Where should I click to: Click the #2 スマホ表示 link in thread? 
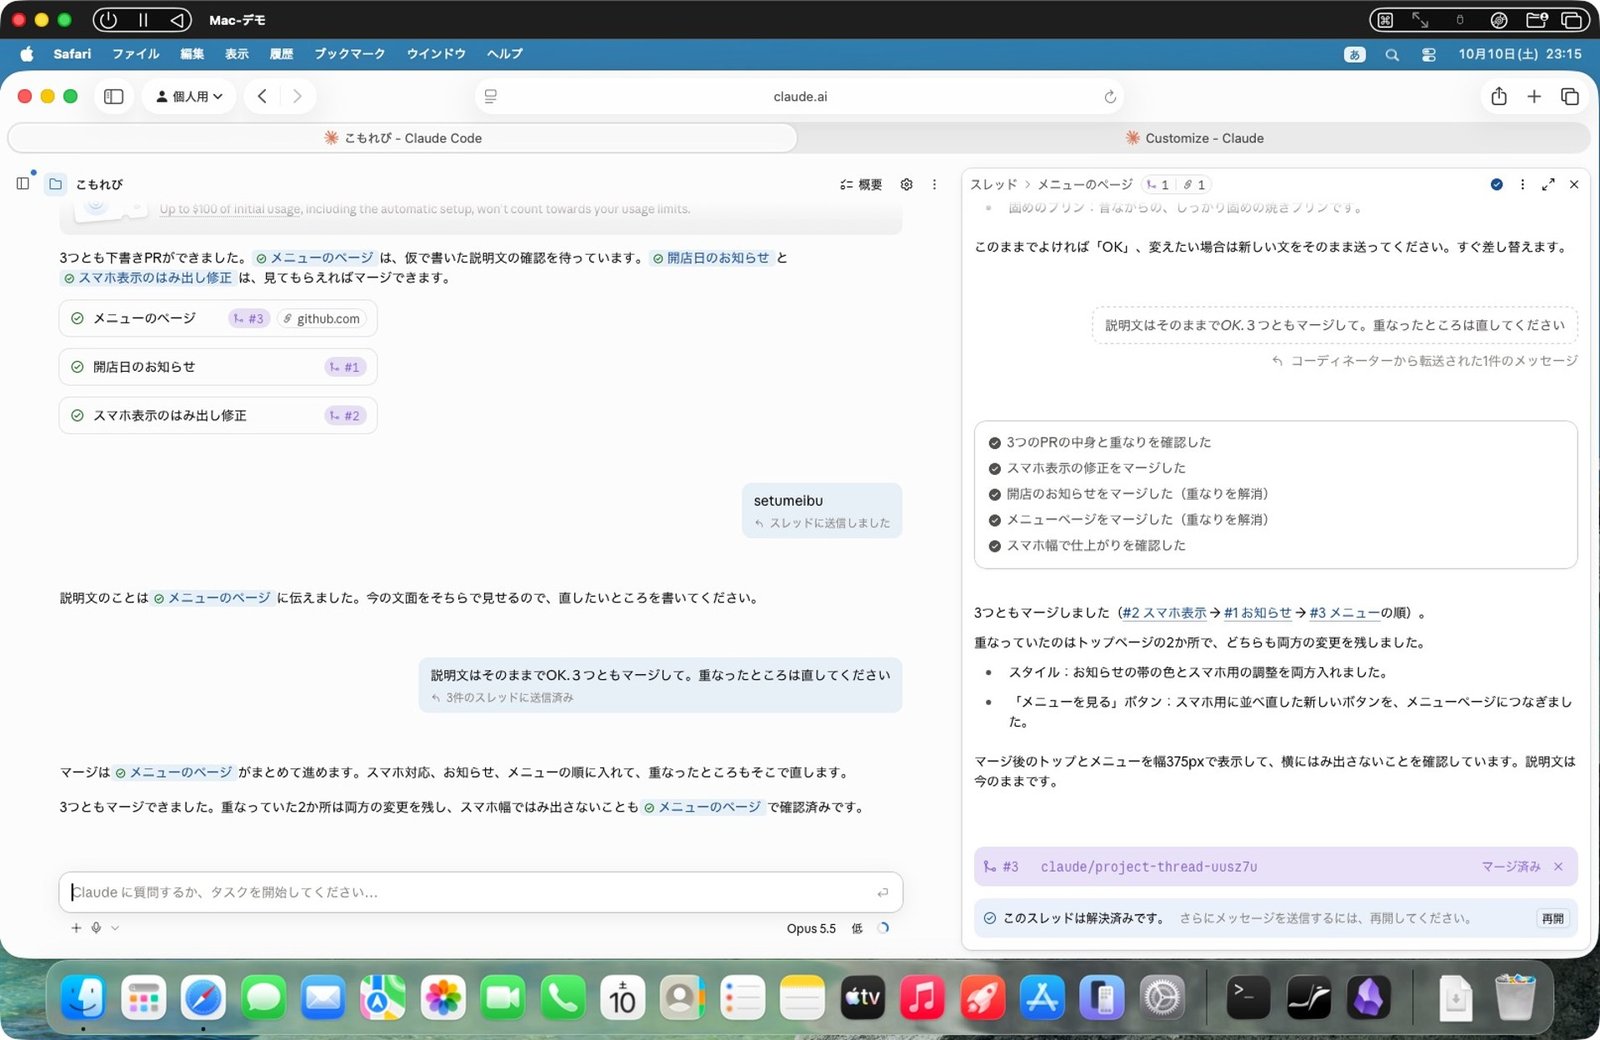(1164, 612)
